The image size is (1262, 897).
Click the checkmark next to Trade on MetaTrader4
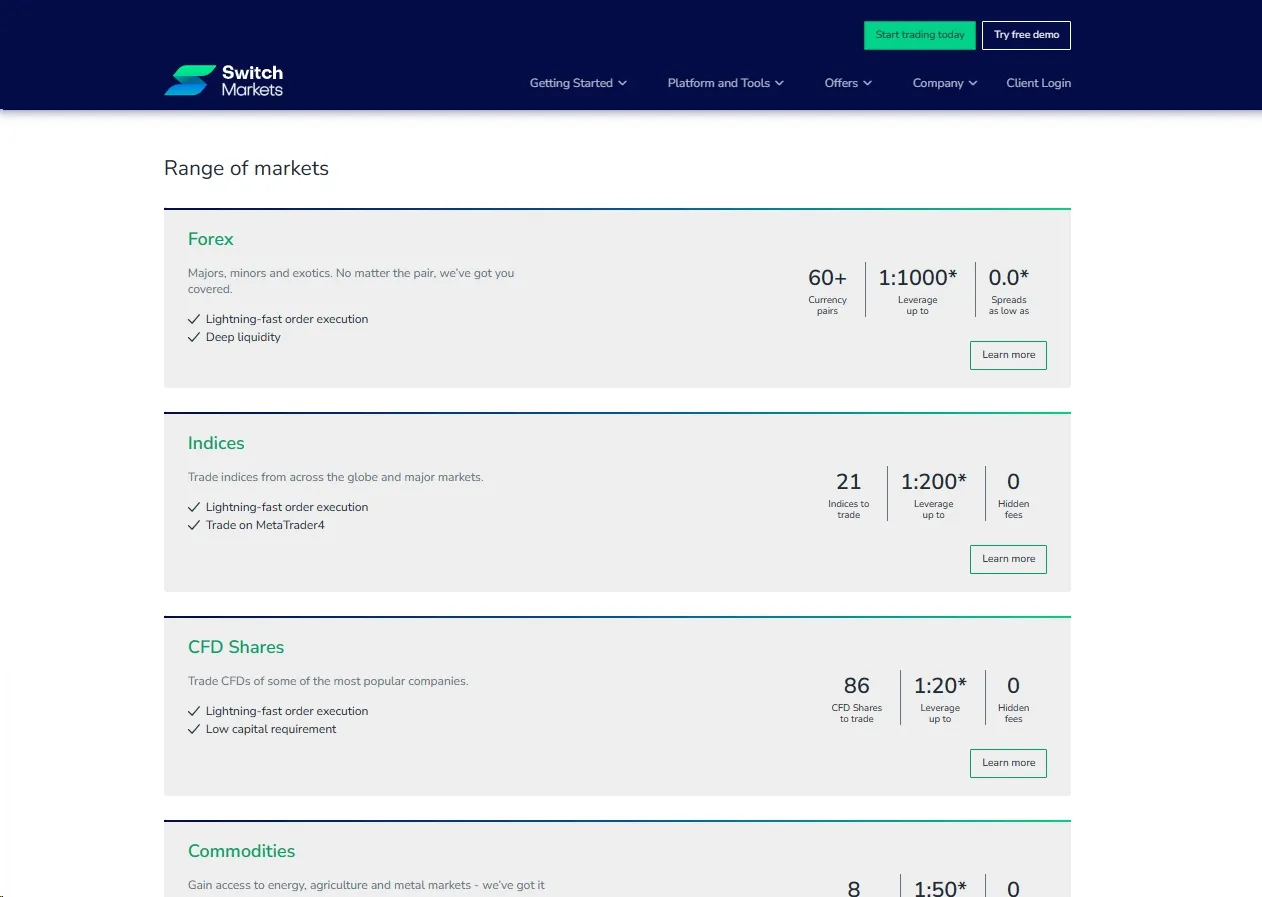(194, 525)
